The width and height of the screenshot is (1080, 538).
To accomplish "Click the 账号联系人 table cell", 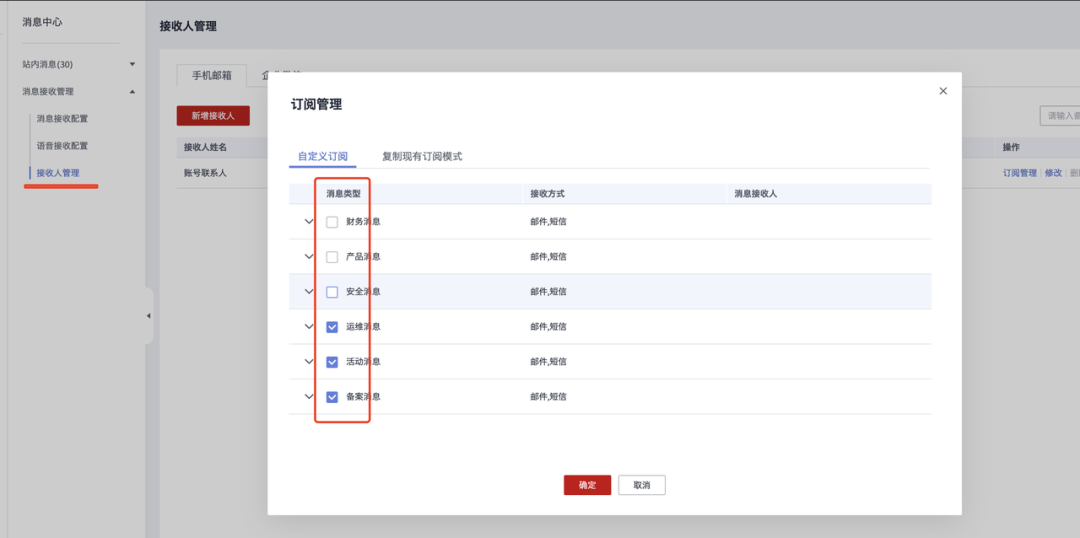I will [205, 173].
